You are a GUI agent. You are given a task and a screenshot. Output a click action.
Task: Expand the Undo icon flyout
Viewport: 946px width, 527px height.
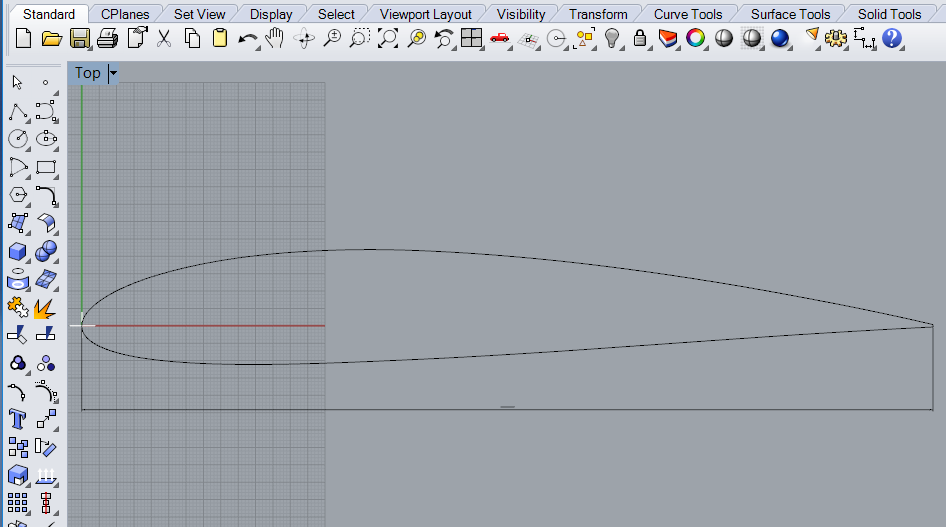(x=248, y=39)
